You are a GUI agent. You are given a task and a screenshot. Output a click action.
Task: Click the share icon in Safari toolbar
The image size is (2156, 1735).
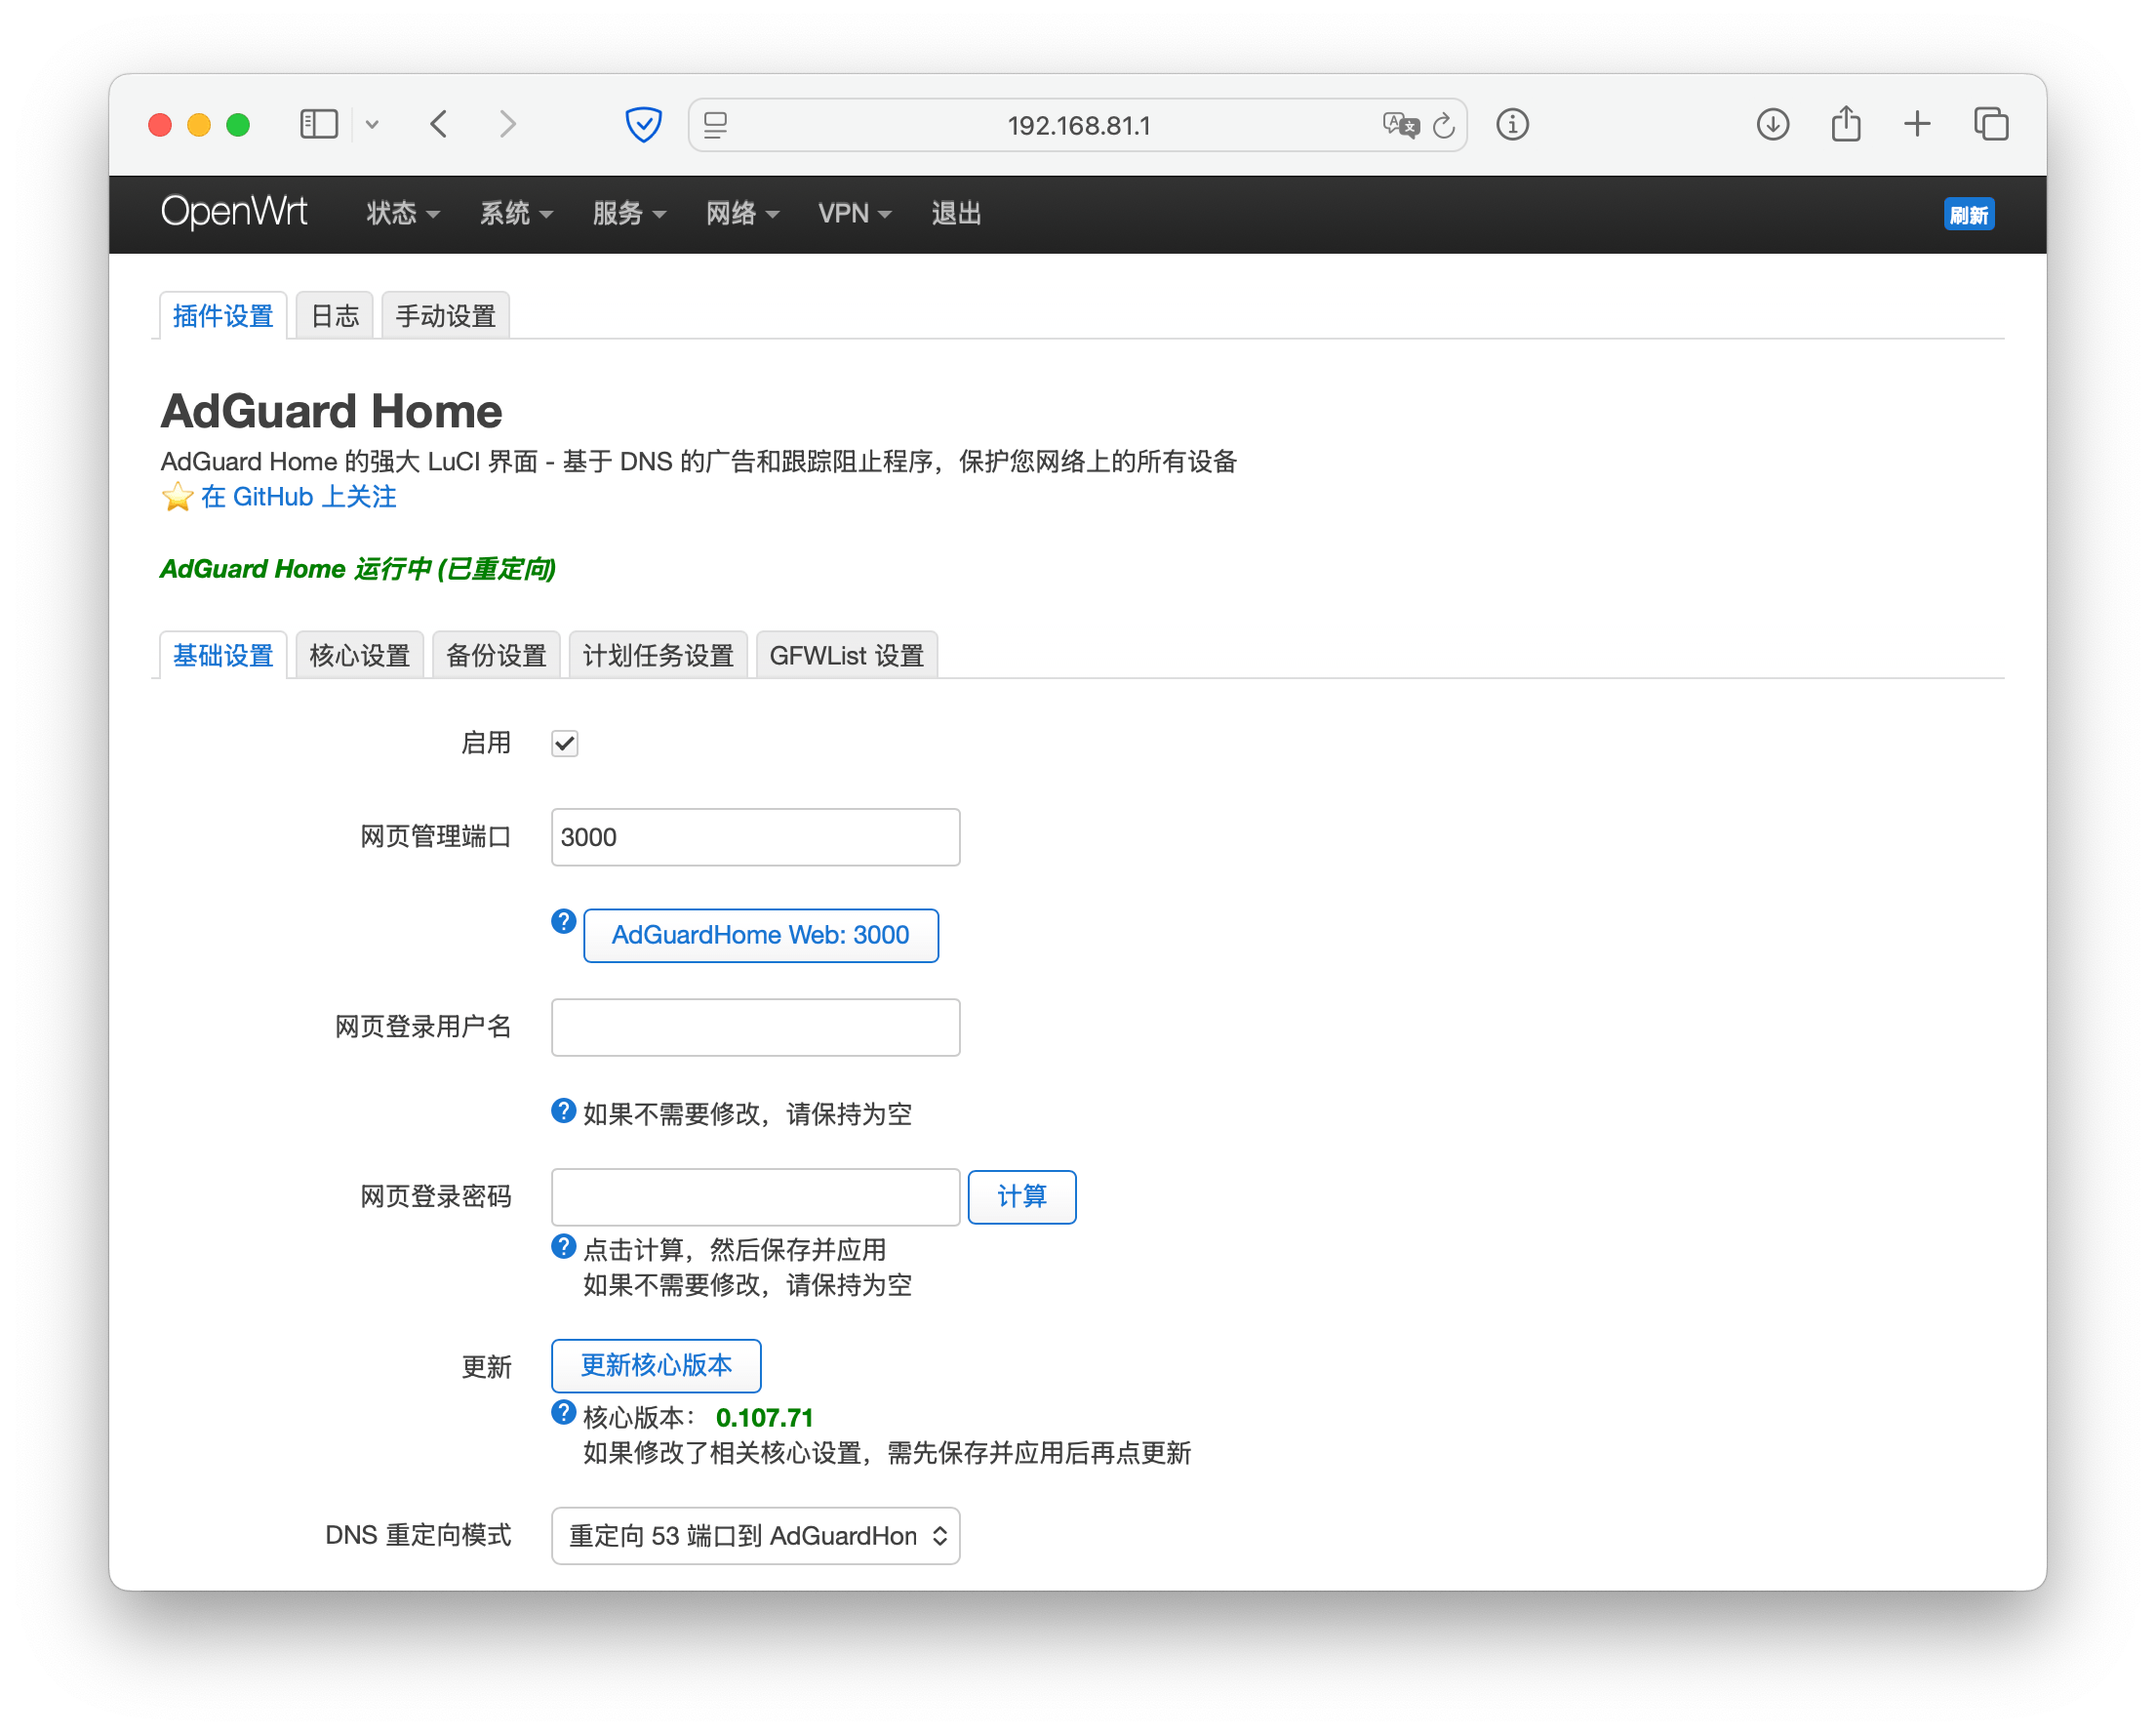click(x=1845, y=124)
